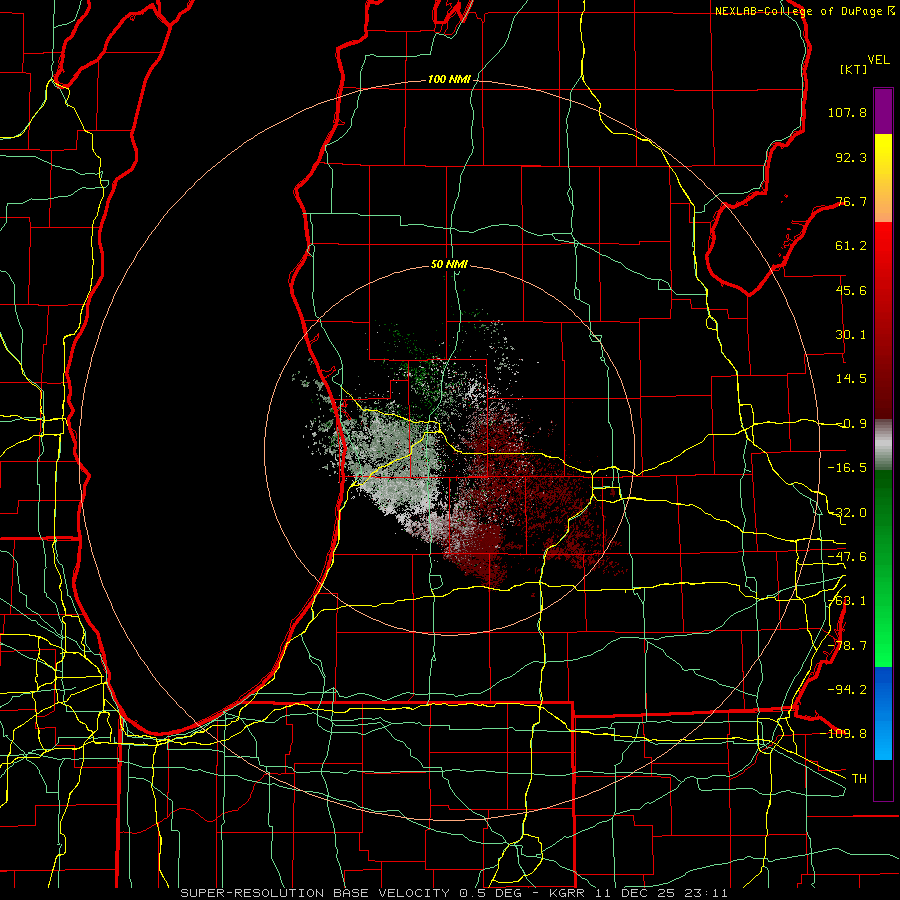The width and height of the screenshot is (900, 900).
Task: Select the -47.6 legend value
Action: 847,557
